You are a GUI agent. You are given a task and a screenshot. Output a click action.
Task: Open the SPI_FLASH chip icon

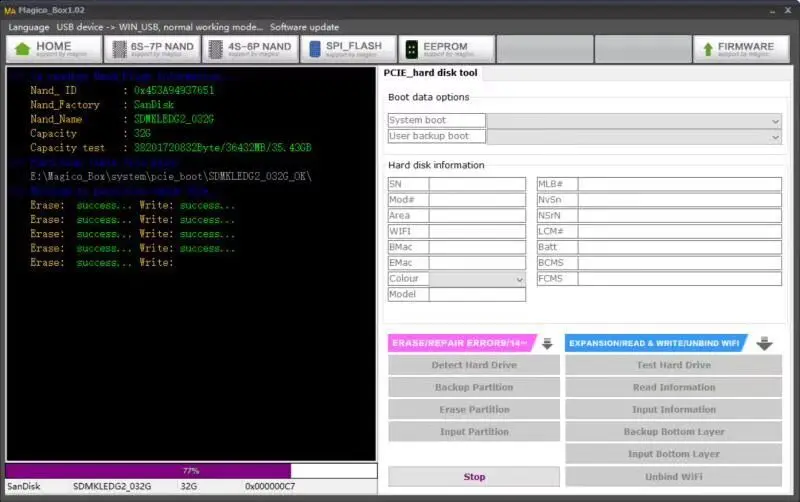[315, 49]
